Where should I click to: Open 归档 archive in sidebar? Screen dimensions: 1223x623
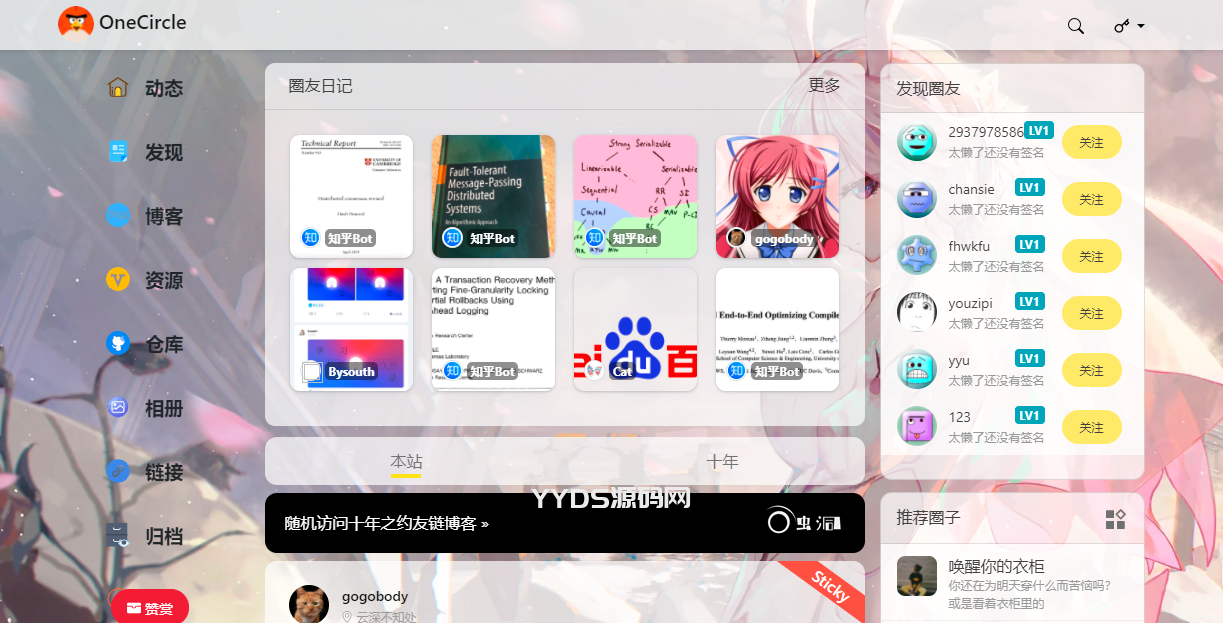118,536
